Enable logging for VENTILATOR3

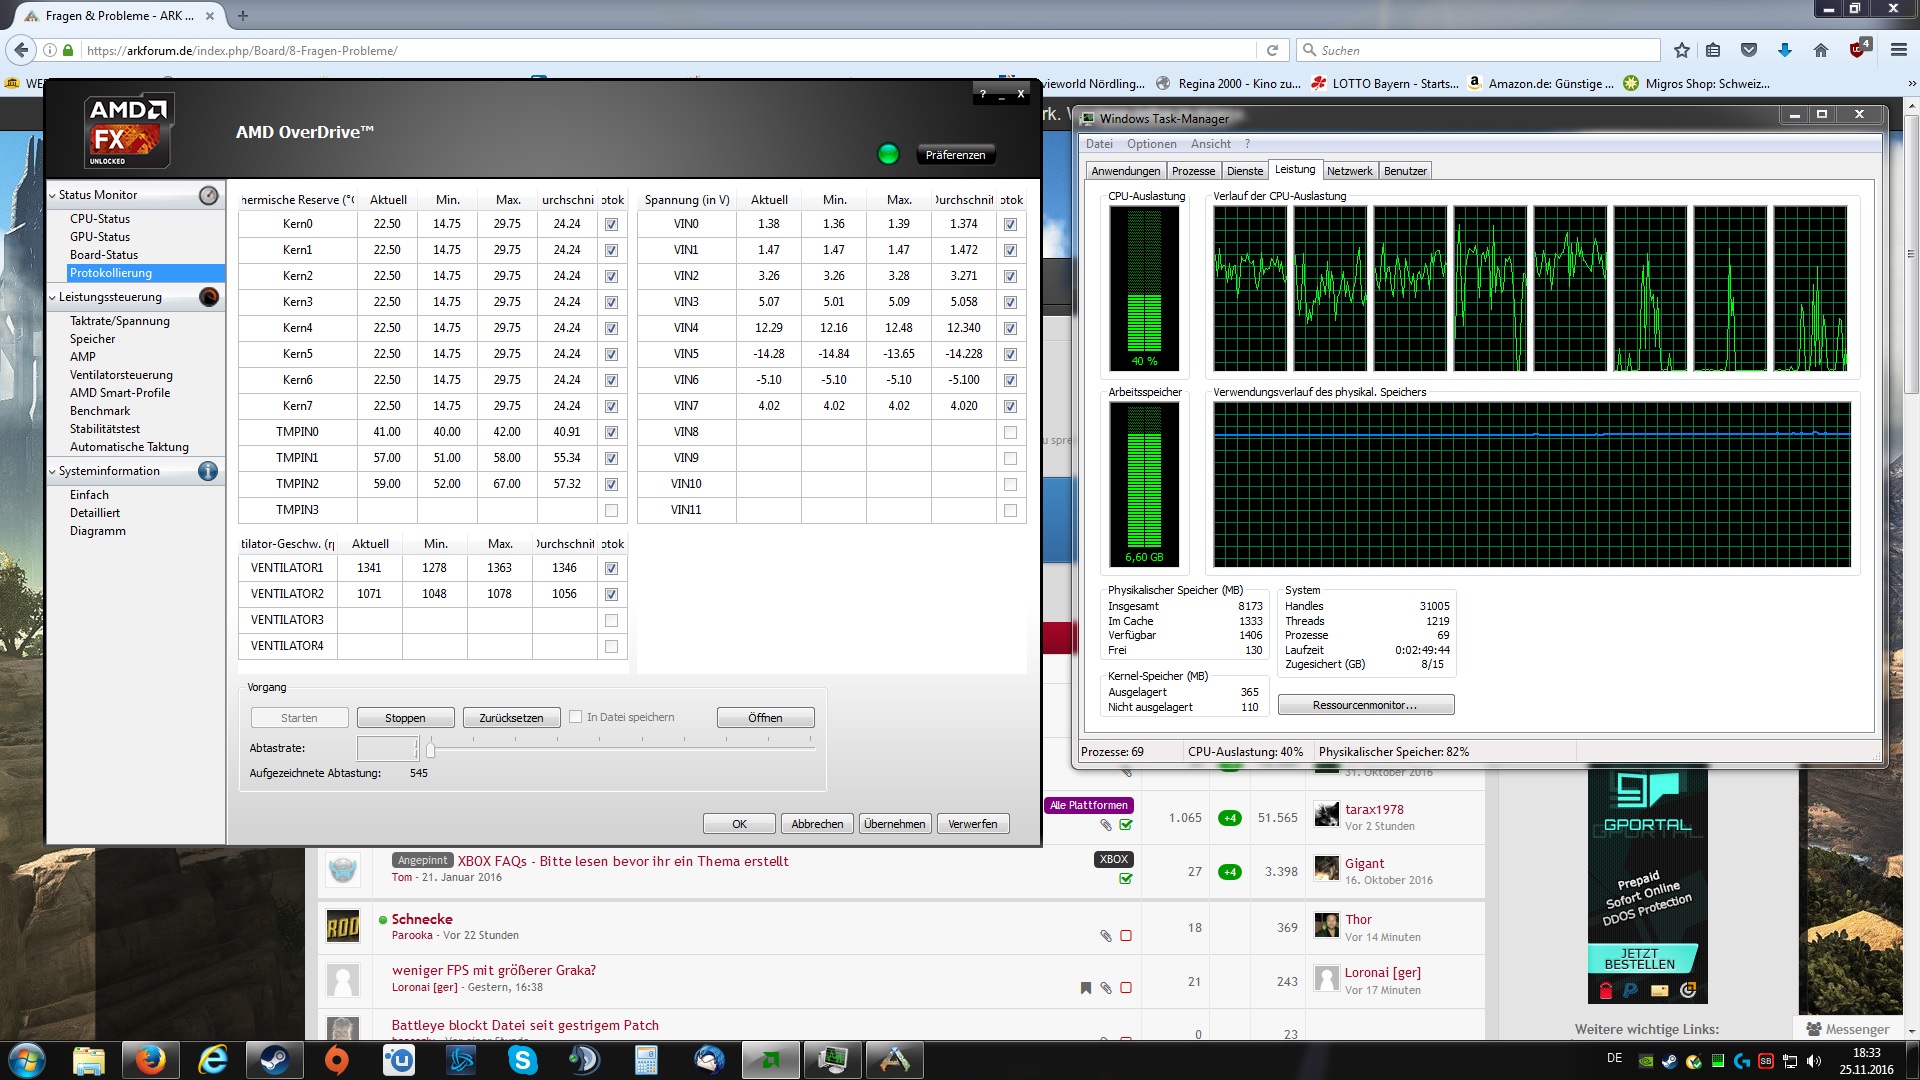point(612,621)
